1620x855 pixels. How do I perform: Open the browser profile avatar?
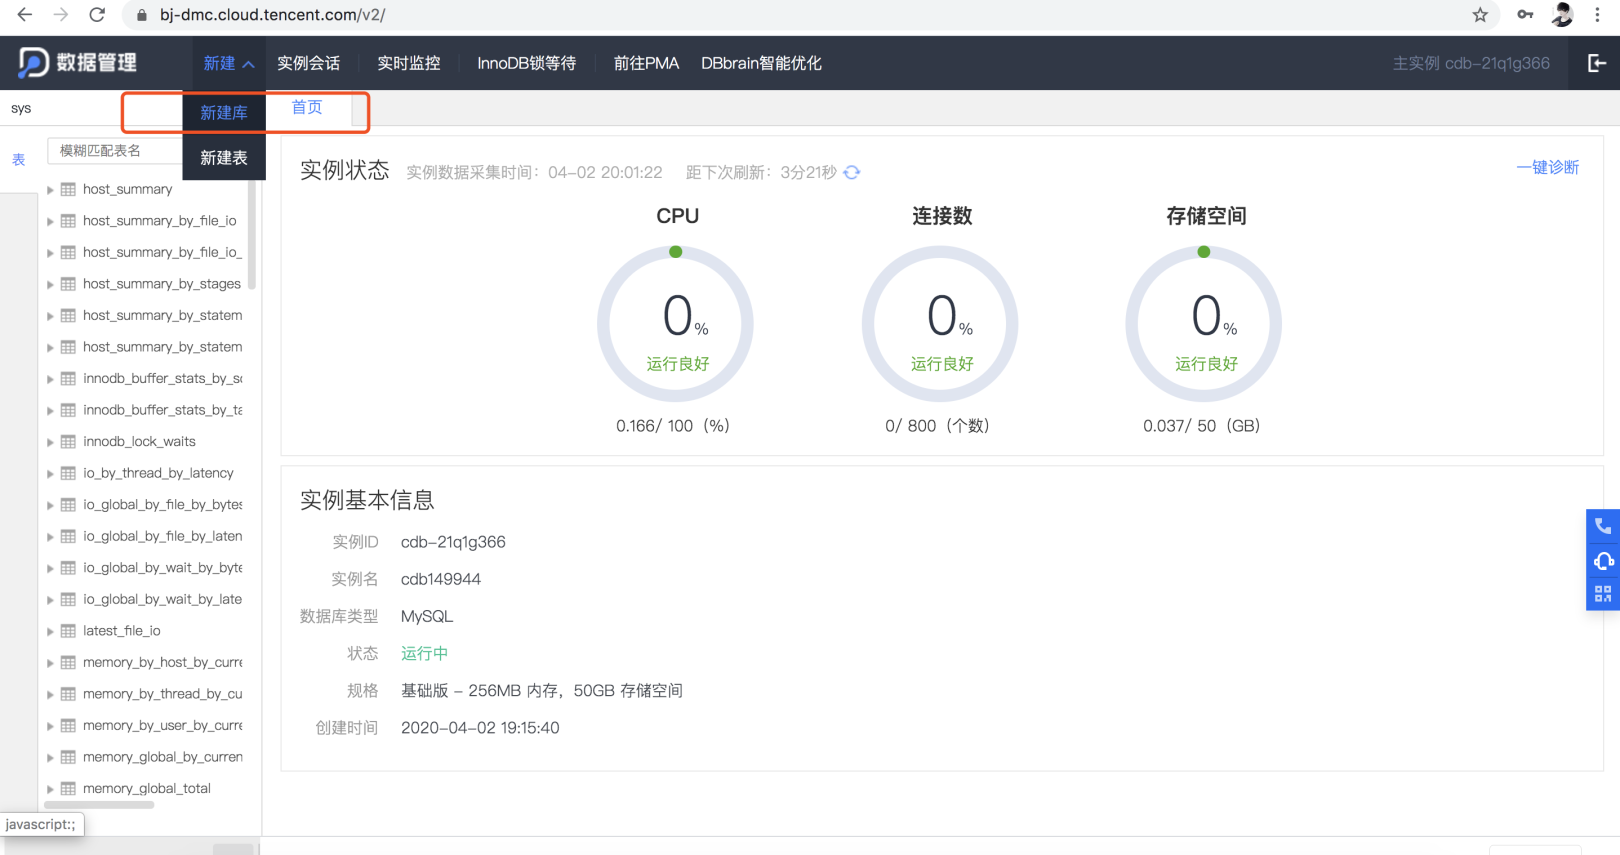pyautogui.click(x=1563, y=15)
